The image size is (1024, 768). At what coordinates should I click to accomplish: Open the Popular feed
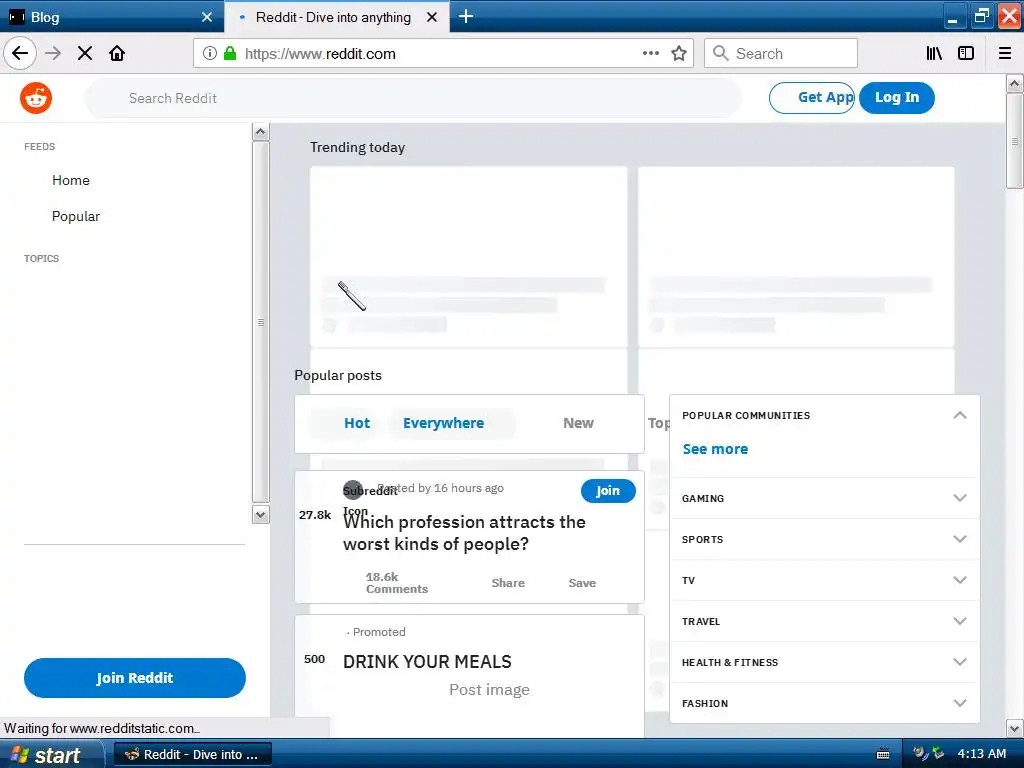point(76,216)
